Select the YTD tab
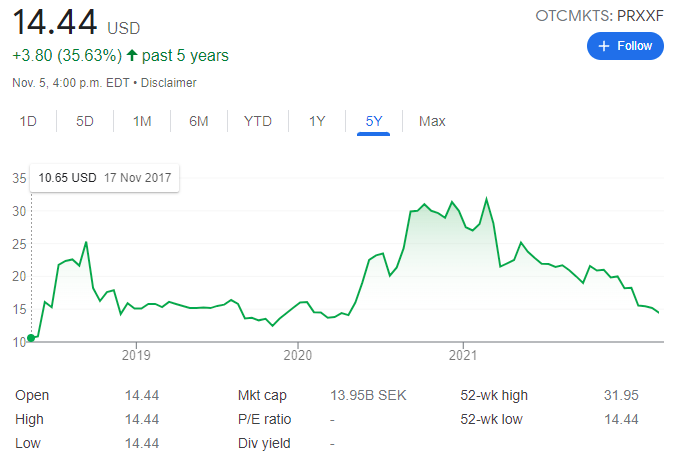Image resolution: width=687 pixels, height=468 pixels. coord(258,121)
